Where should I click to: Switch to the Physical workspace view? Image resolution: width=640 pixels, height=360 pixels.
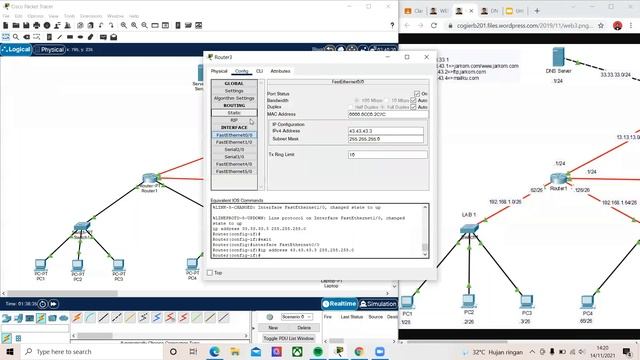pyautogui.click(x=50, y=49)
